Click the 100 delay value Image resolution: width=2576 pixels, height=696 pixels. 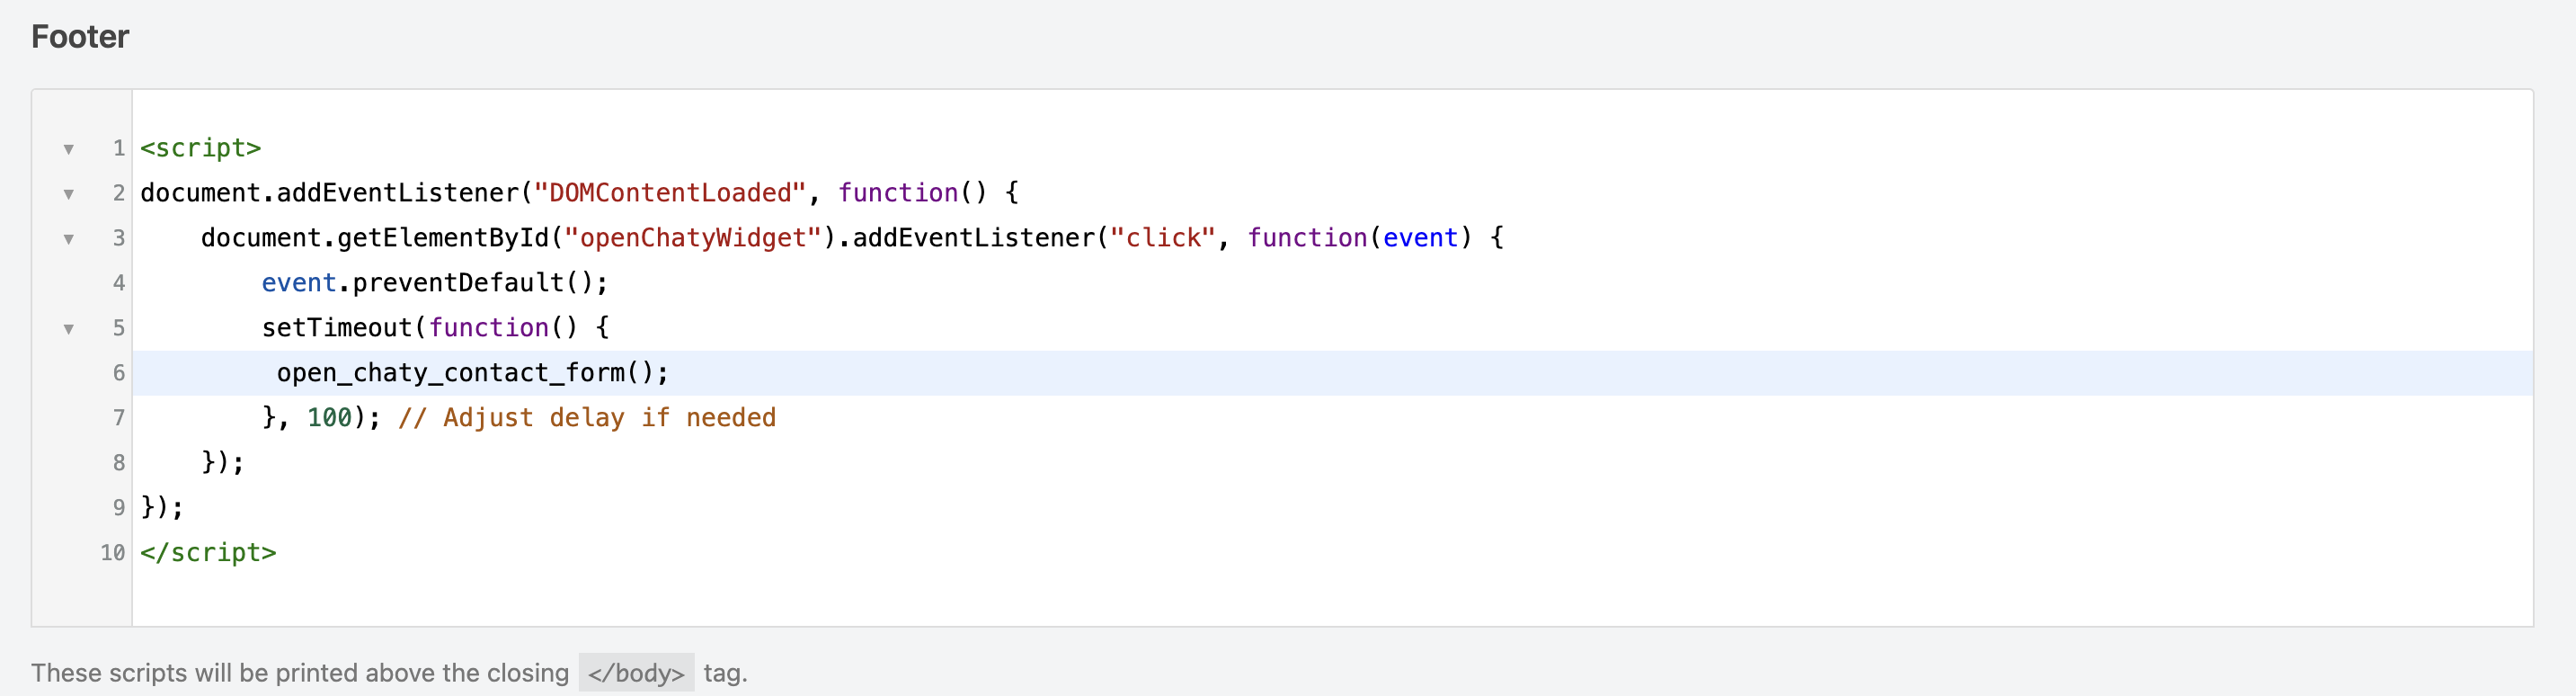tap(330, 418)
